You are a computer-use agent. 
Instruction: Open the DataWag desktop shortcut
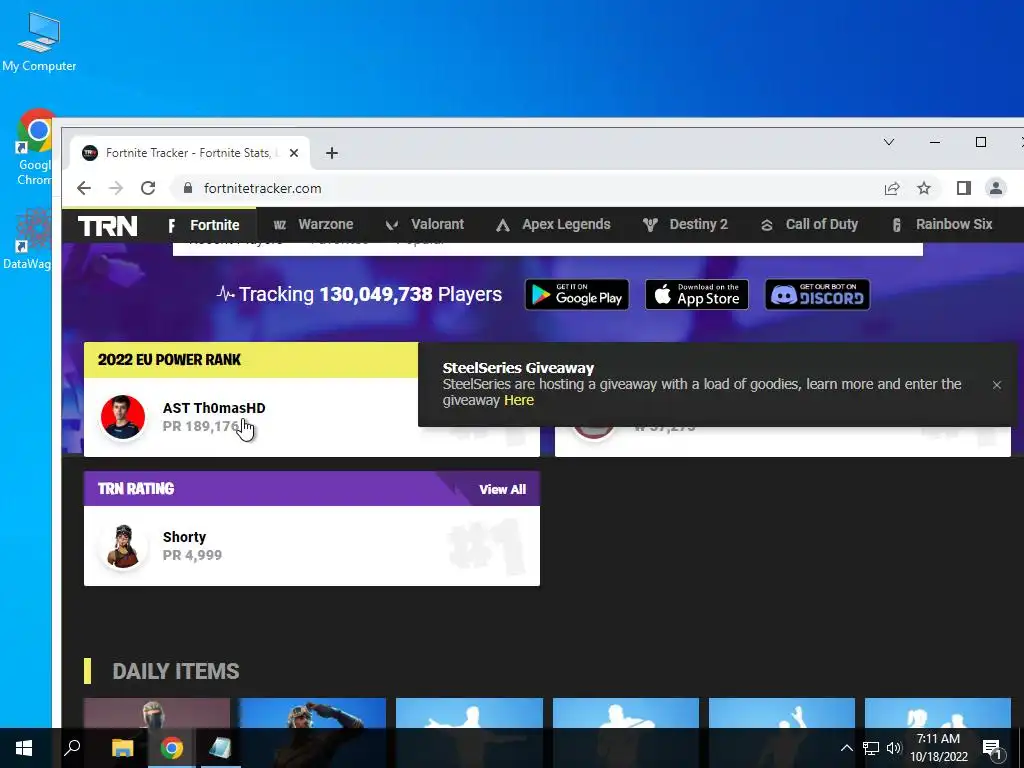pos(29,239)
